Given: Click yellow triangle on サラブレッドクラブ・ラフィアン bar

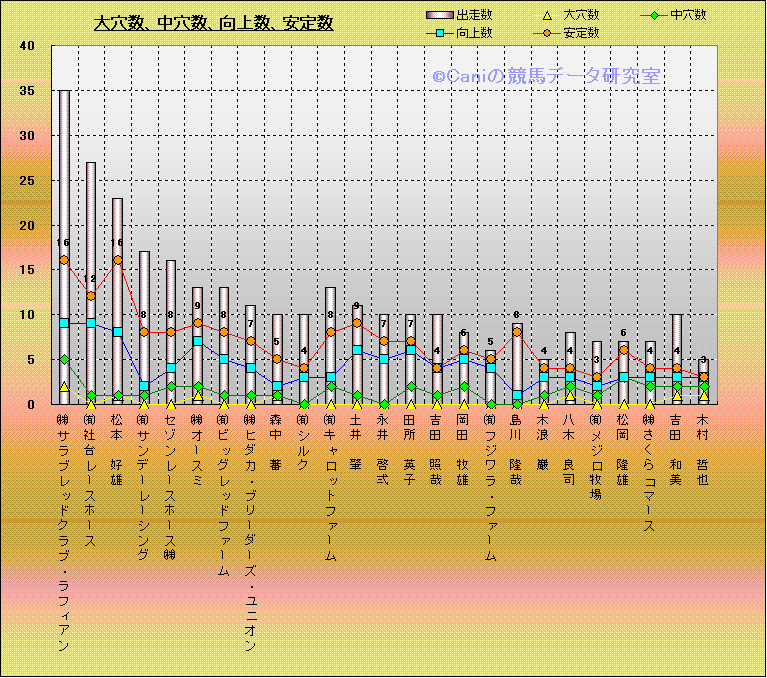Looking at the screenshot, I should pyautogui.click(x=64, y=386).
